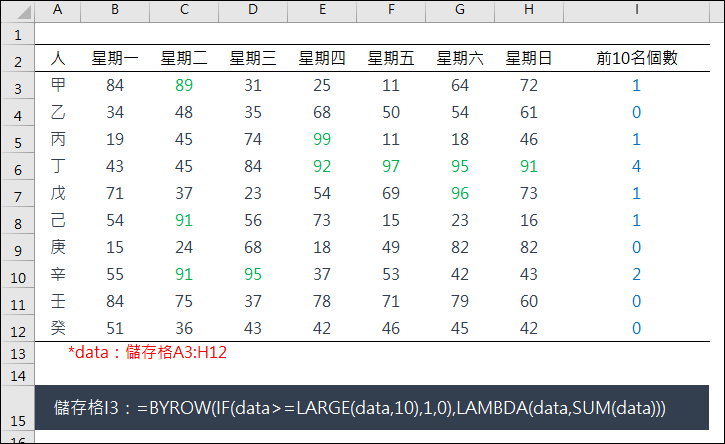Screen dimensions: 725x444
Task: Select the name cell 辛
Action: [x=58, y=274]
